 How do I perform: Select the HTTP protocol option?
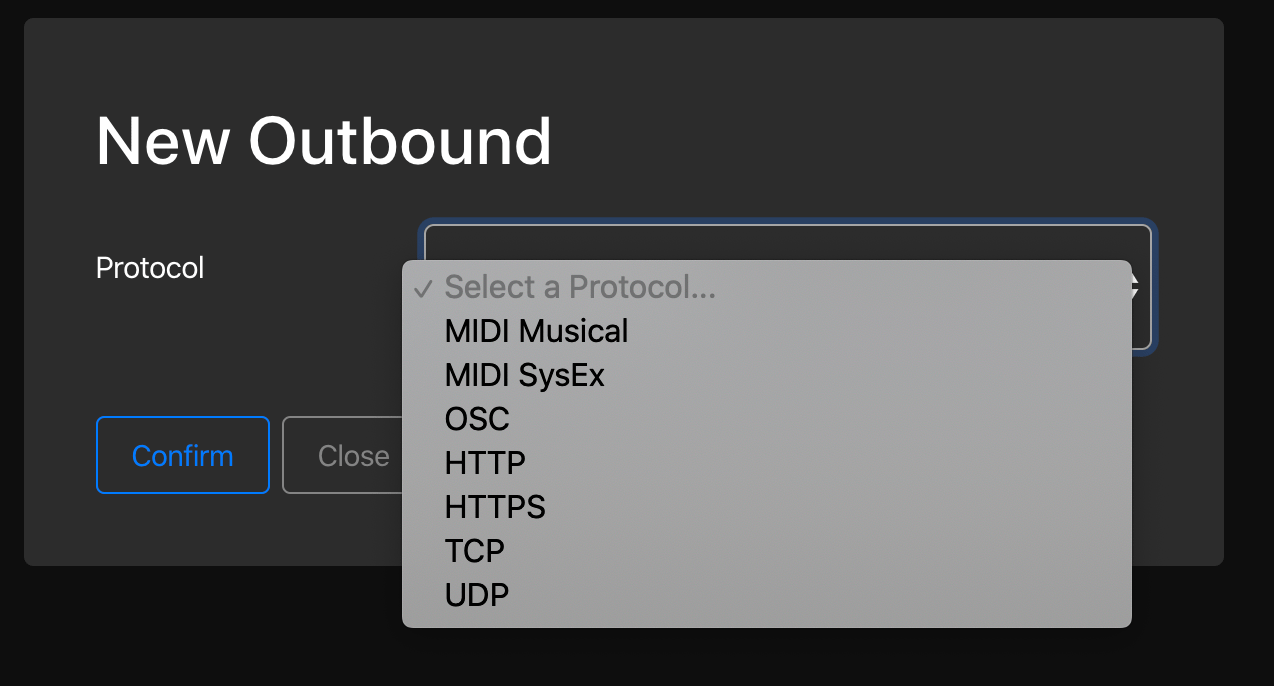[x=485, y=463]
